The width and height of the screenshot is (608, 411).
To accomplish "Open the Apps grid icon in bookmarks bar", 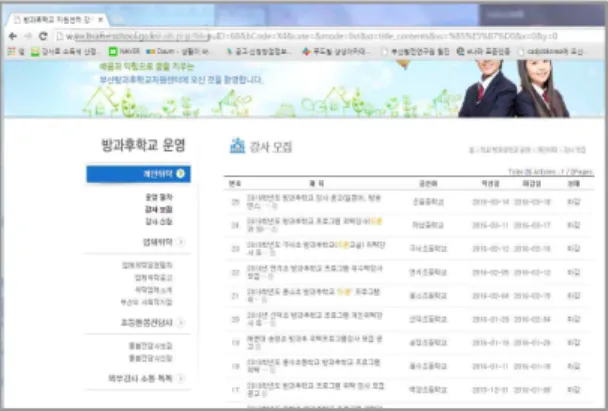I will pyautogui.click(x=11, y=51).
